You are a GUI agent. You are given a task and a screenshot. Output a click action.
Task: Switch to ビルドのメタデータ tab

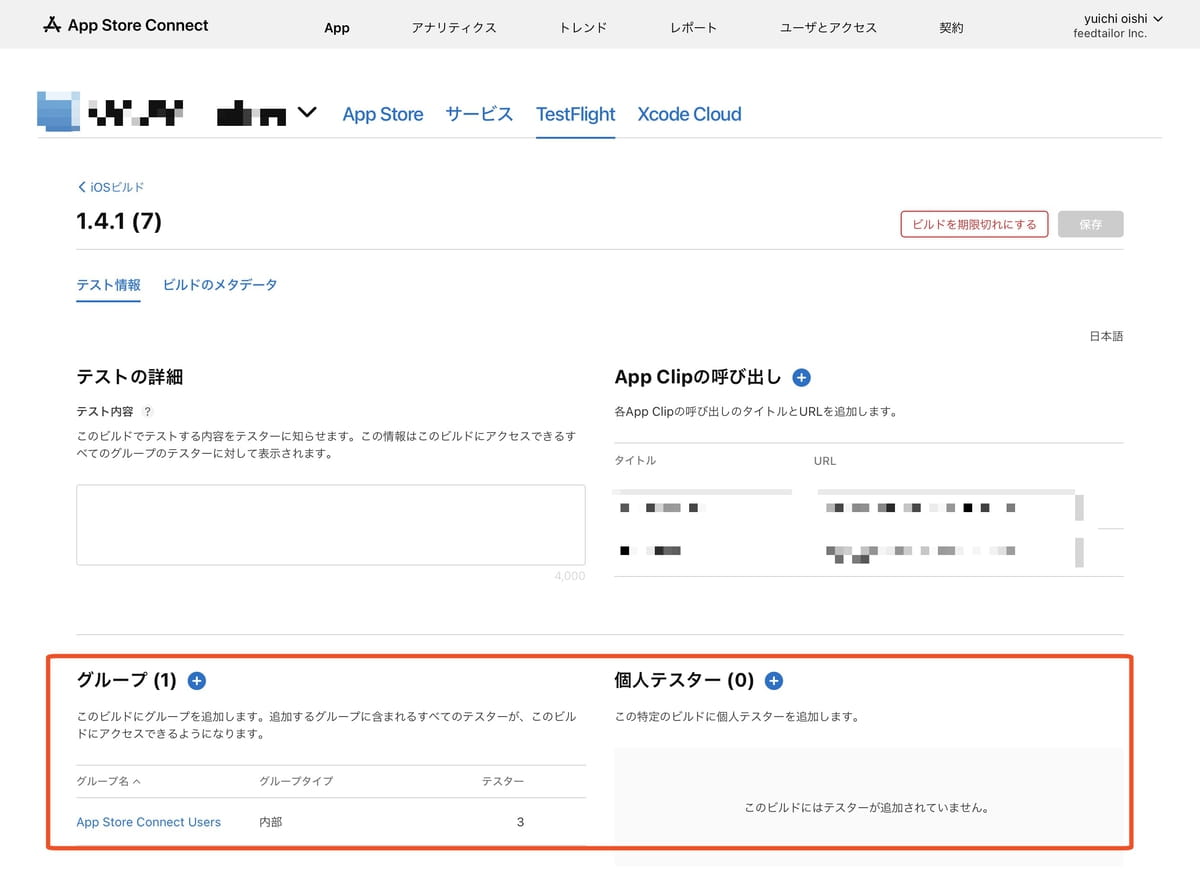tap(220, 285)
